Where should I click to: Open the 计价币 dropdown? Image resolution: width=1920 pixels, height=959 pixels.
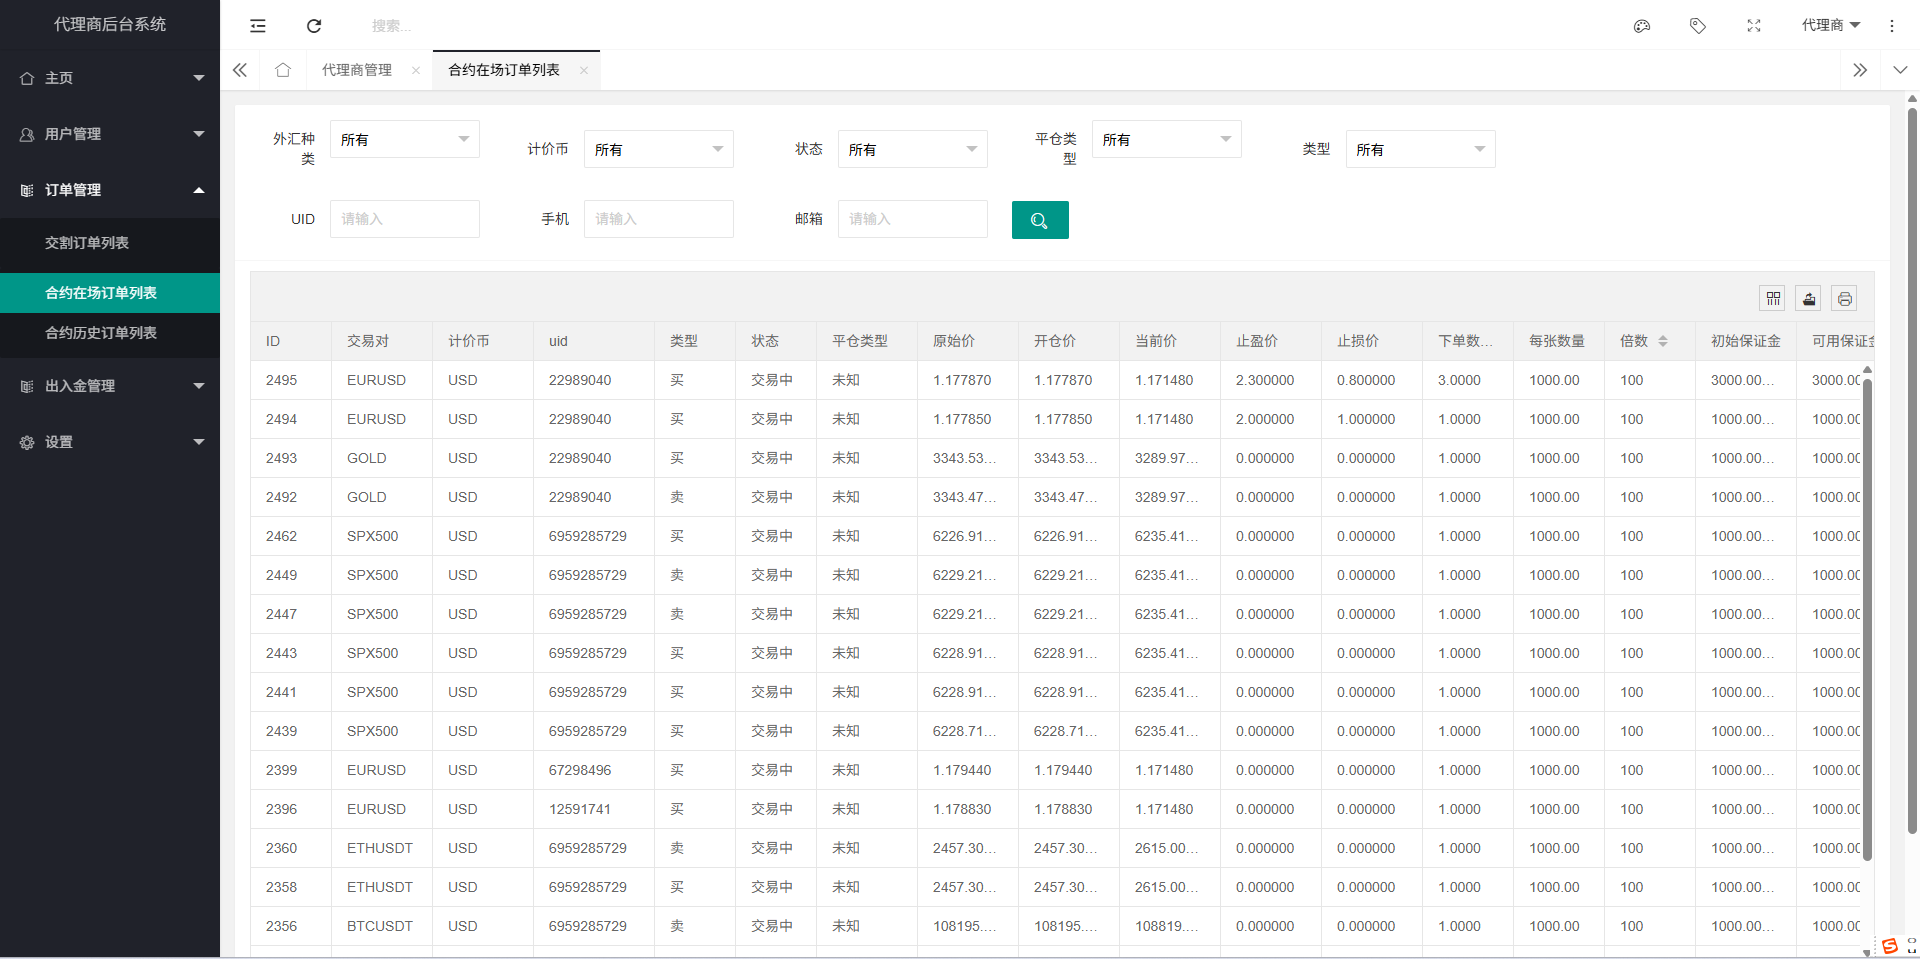658,150
